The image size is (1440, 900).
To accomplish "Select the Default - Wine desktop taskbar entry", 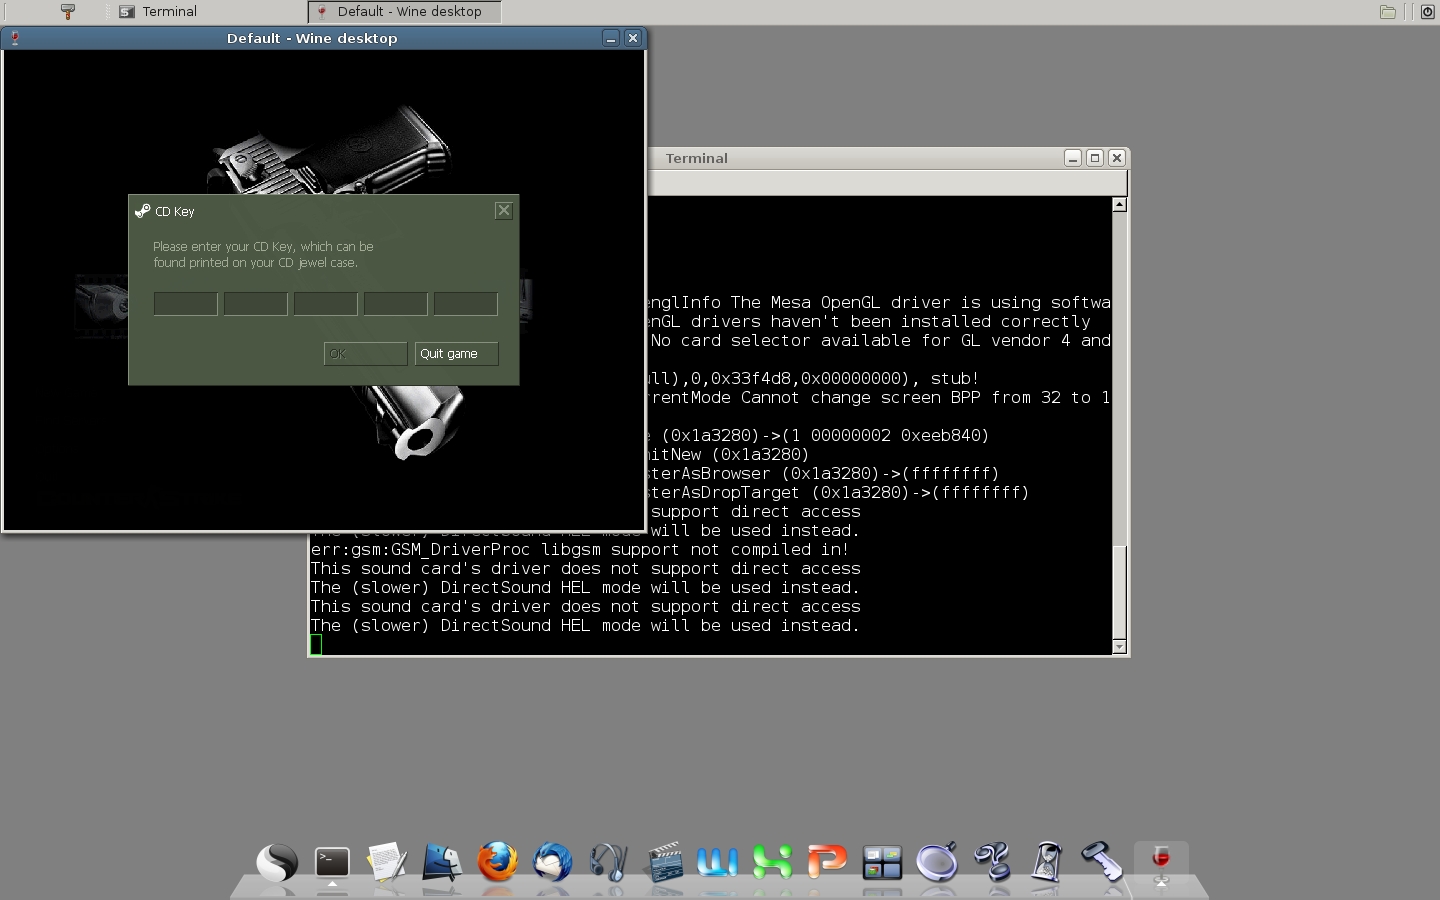I will [x=404, y=12].
